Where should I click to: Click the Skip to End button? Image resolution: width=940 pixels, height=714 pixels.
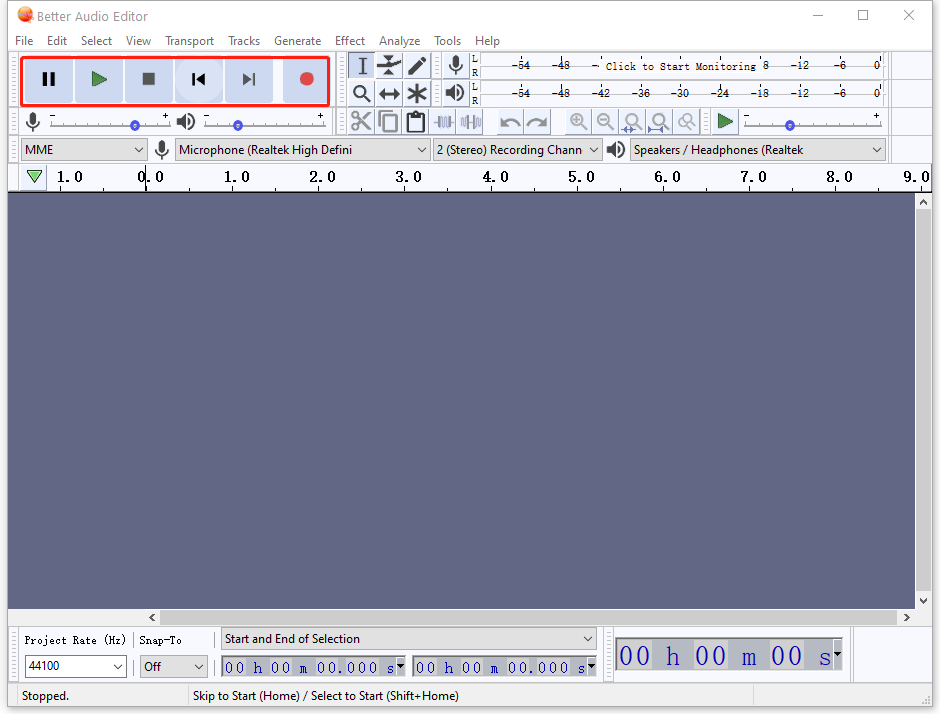(x=249, y=80)
